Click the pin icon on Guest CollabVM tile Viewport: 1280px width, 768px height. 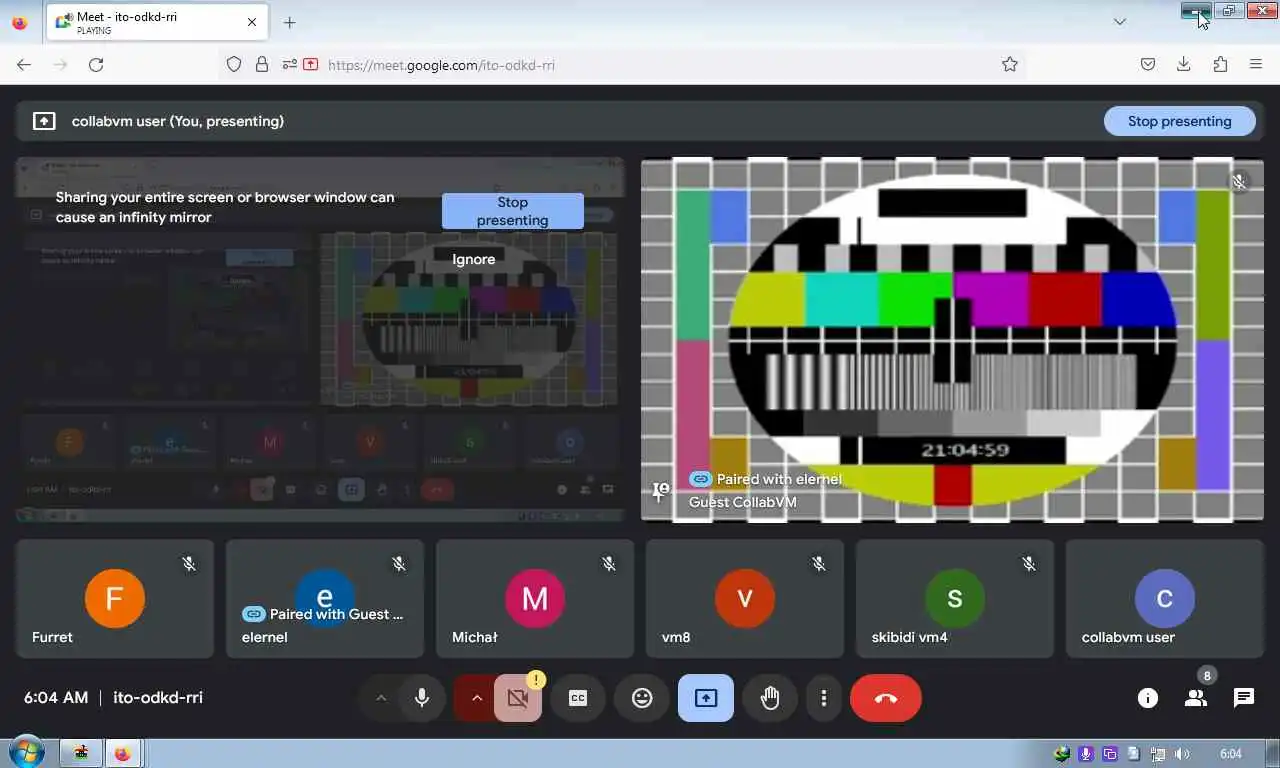click(x=661, y=491)
